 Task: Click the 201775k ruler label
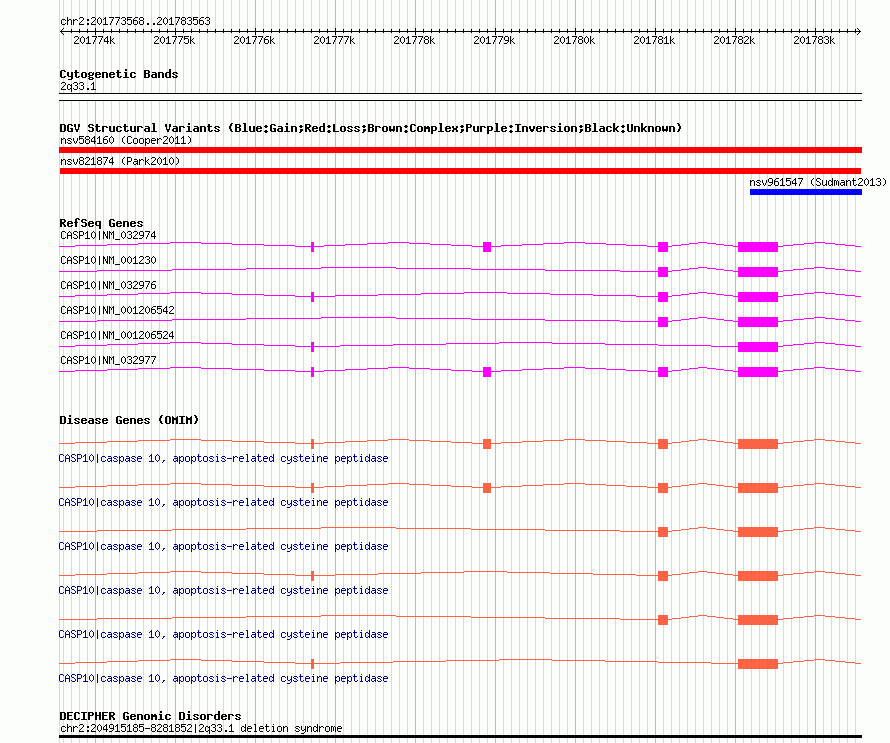click(x=174, y=40)
